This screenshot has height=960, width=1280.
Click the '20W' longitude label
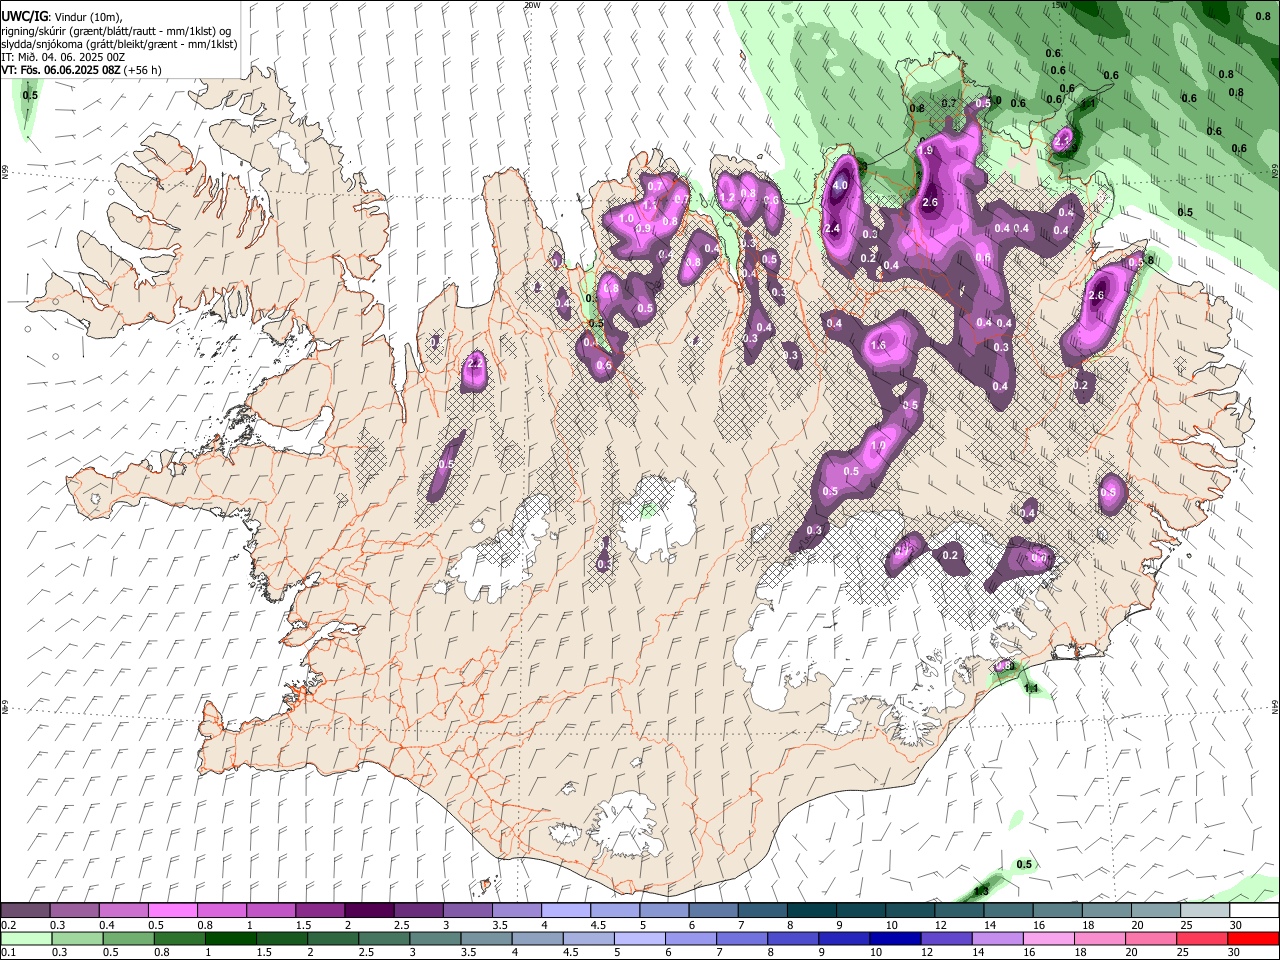(x=532, y=5)
